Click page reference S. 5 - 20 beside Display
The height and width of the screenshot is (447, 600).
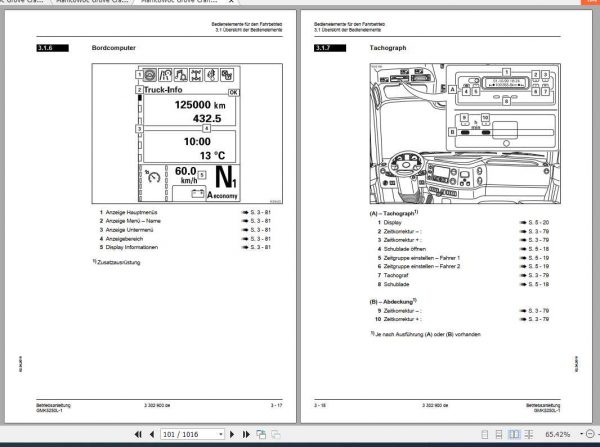point(539,222)
